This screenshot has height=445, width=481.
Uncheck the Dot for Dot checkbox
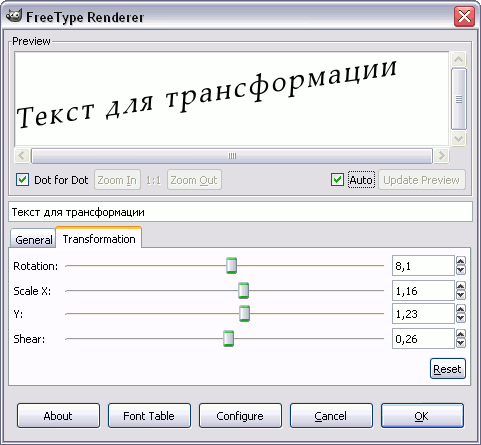pos(22,180)
